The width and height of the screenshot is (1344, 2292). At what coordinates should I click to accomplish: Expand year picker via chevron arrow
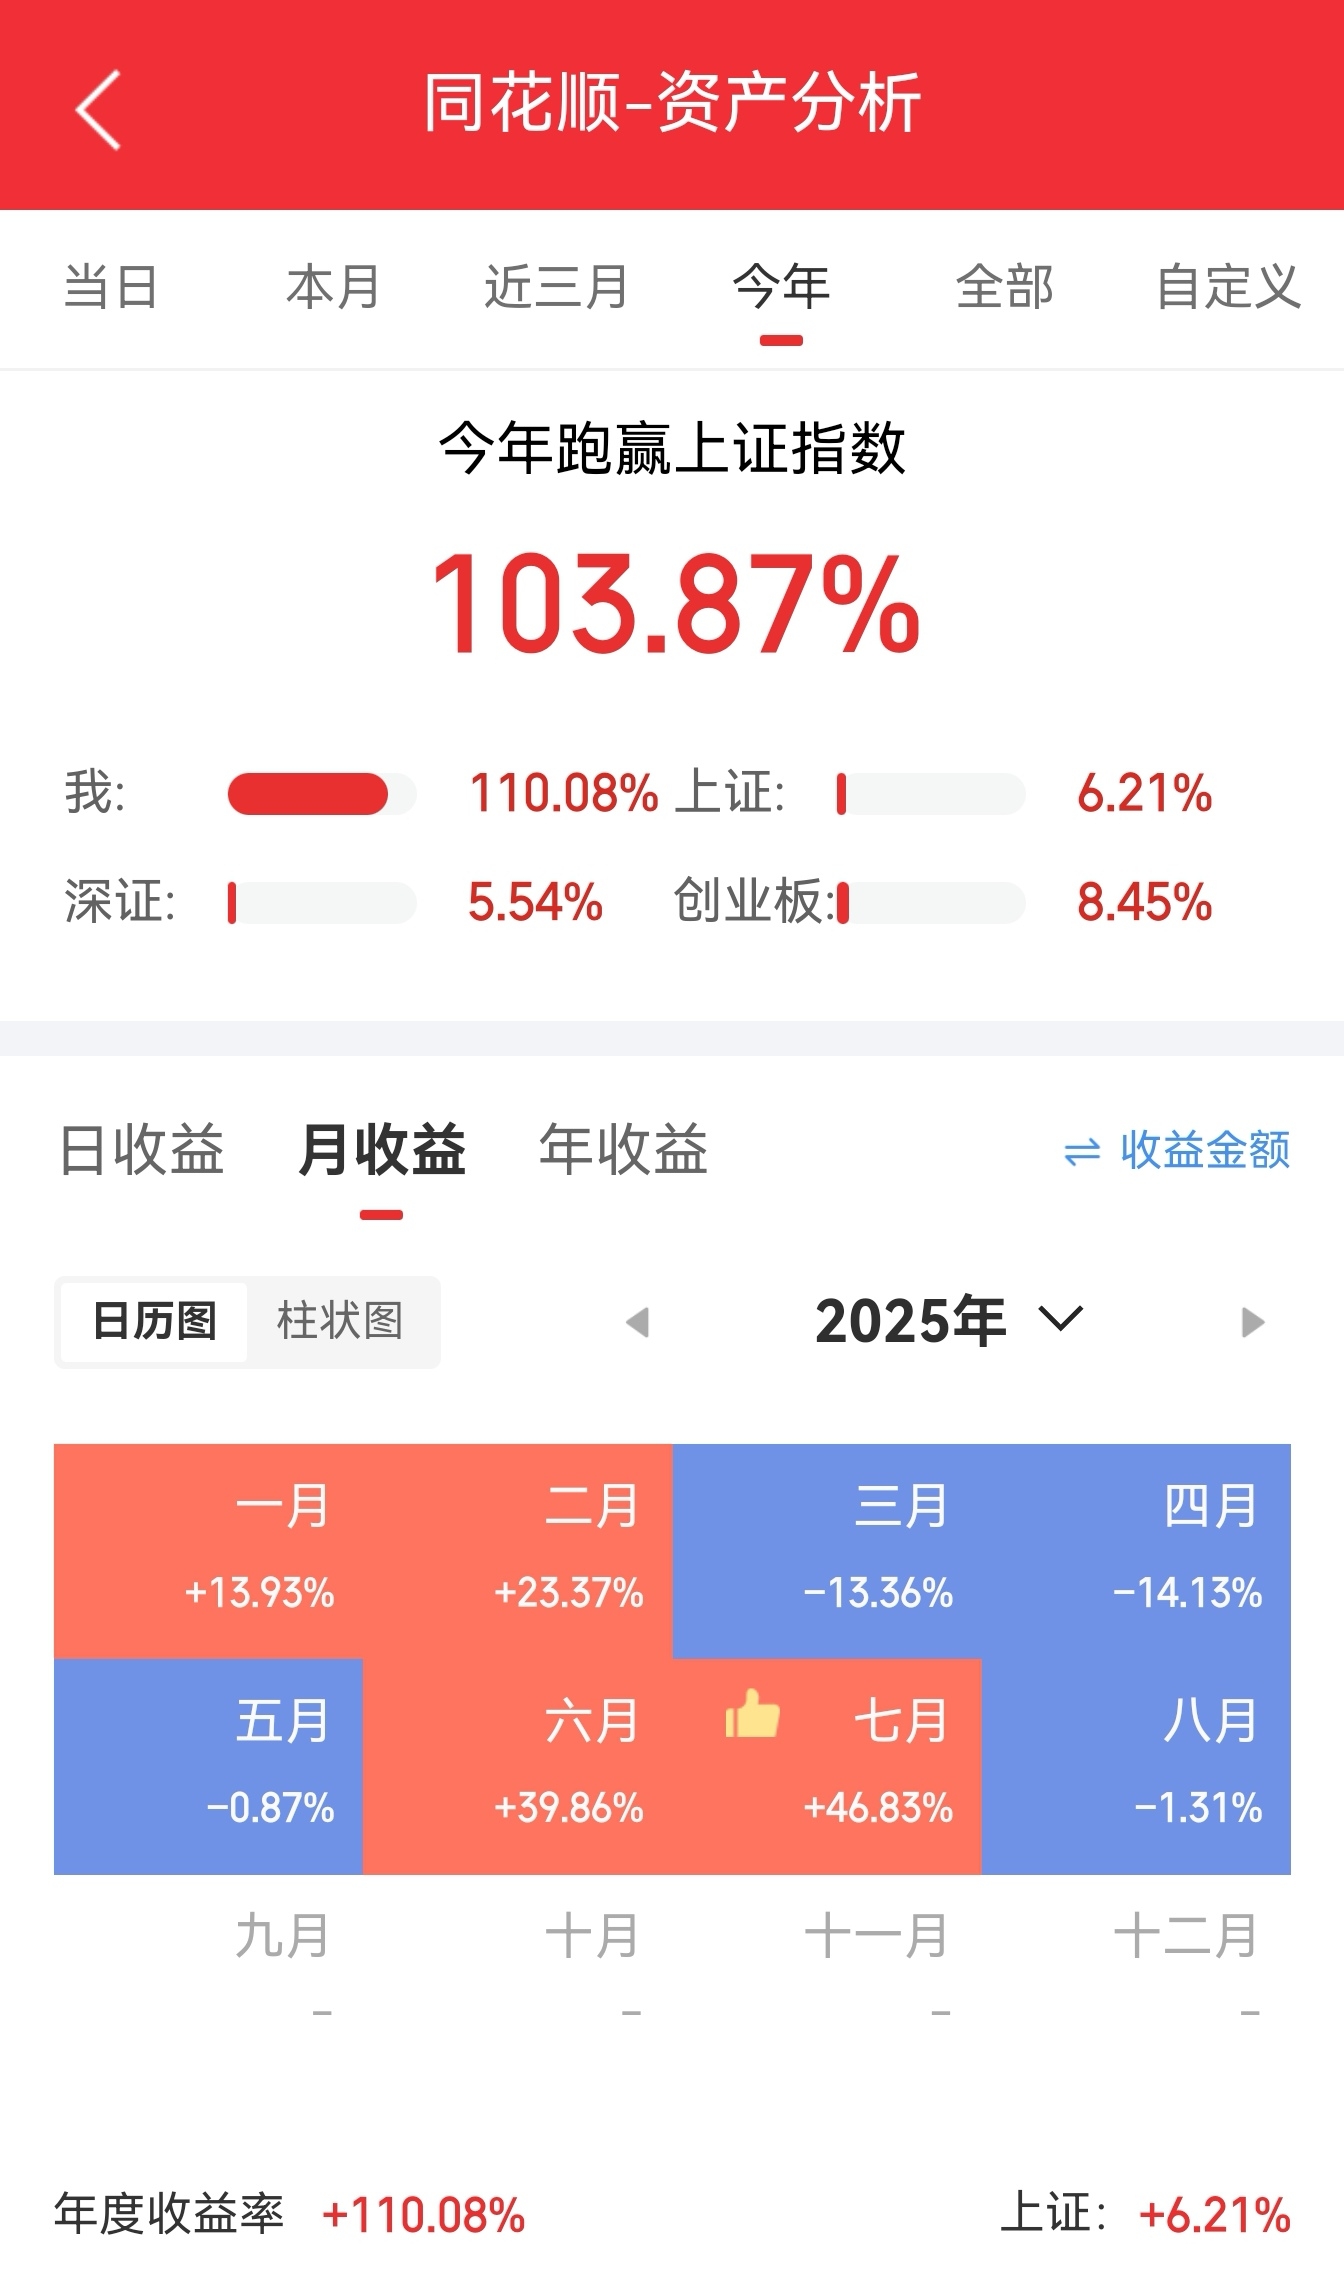pyautogui.click(x=1061, y=1319)
